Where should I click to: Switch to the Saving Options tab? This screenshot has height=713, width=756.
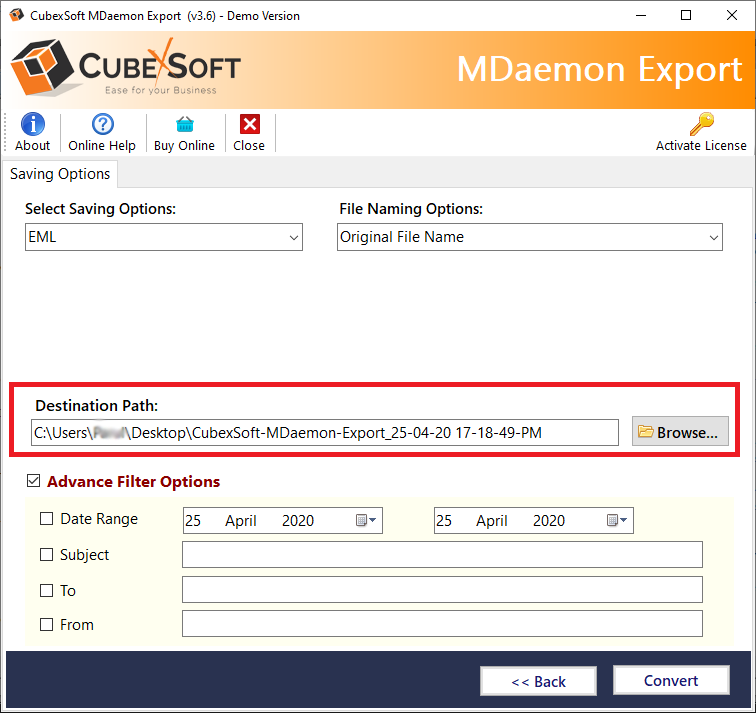click(60, 174)
